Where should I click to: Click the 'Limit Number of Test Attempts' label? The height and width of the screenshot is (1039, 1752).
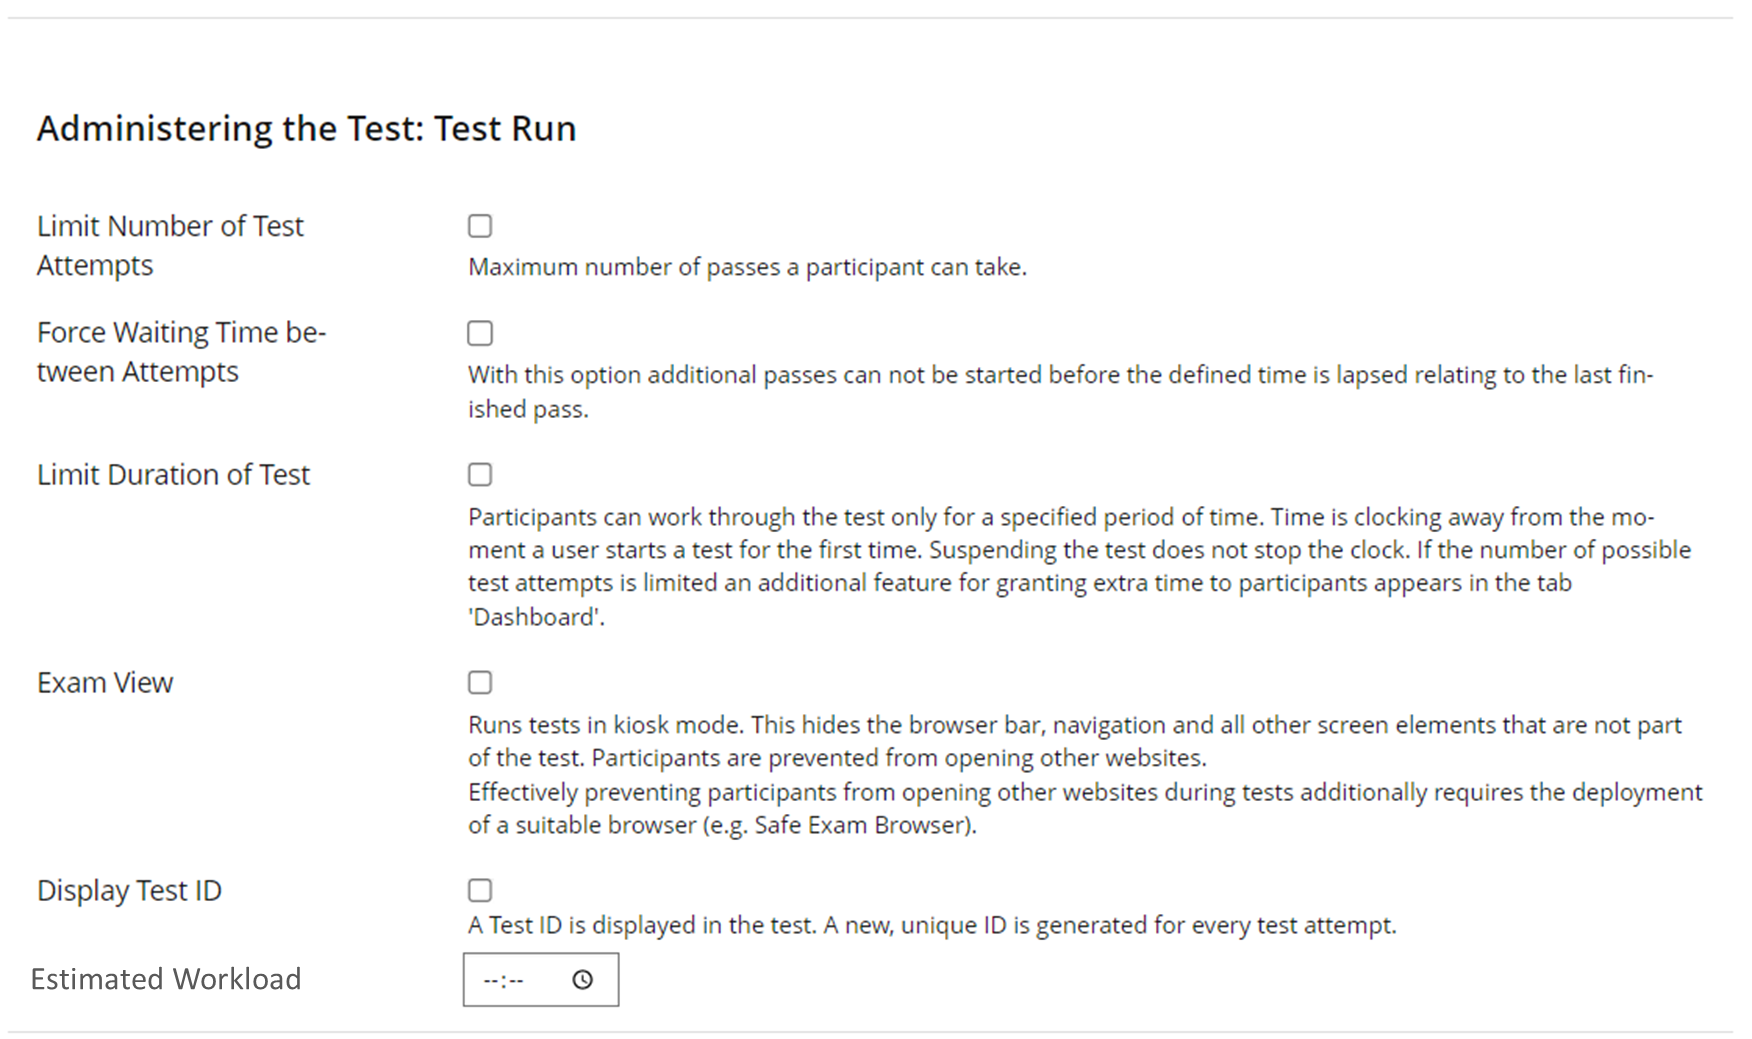point(170,245)
